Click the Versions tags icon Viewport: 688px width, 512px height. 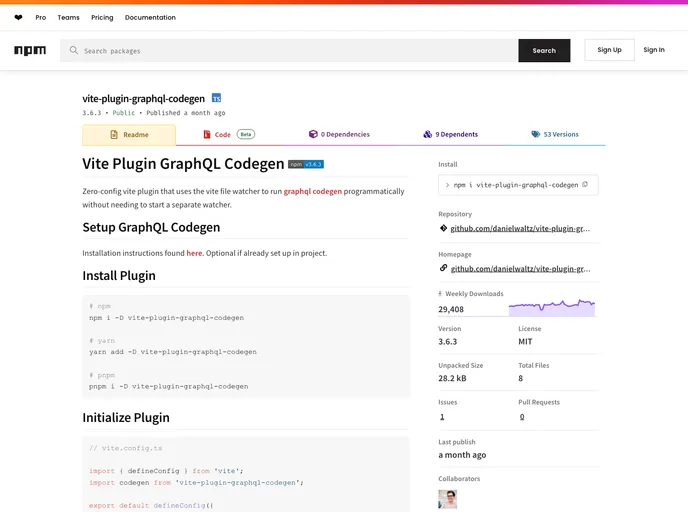click(536, 134)
